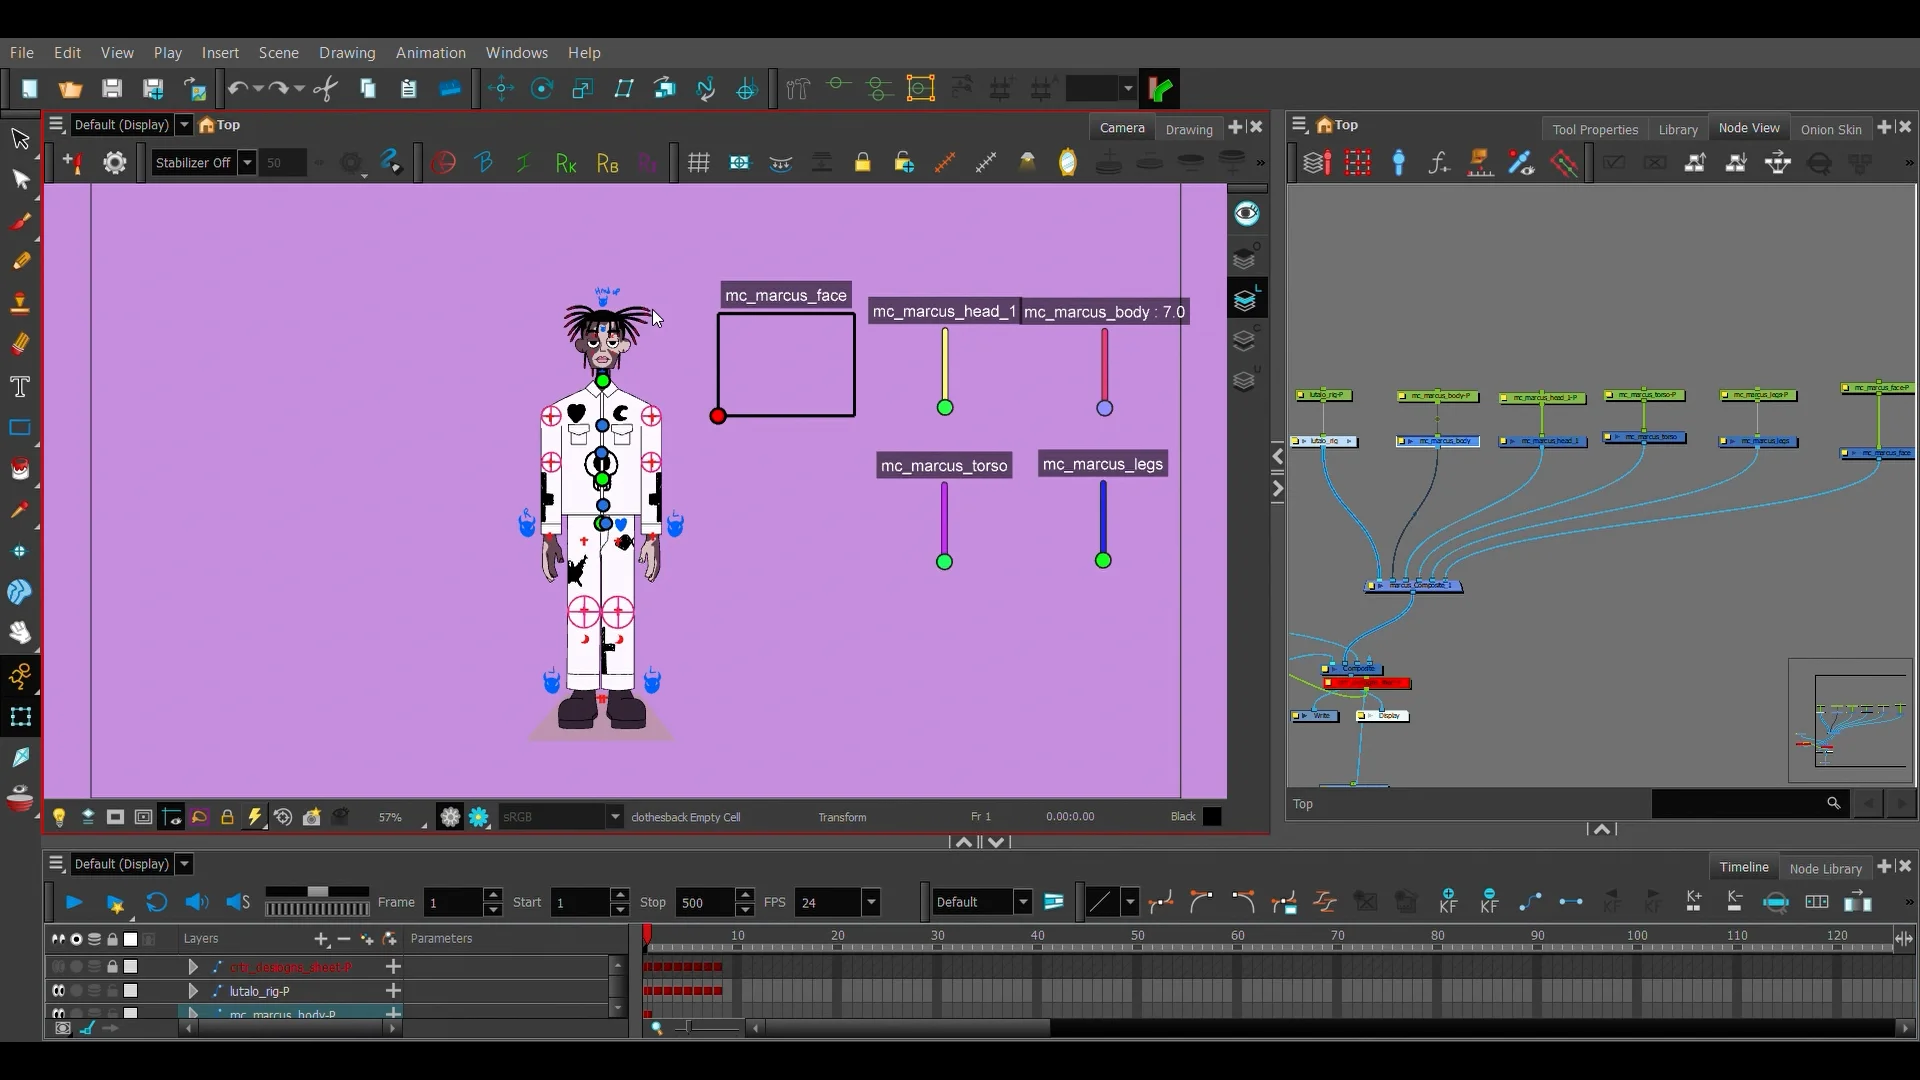1920x1080 pixels.
Task: Click the Play button in timeline
Action: [74, 903]
